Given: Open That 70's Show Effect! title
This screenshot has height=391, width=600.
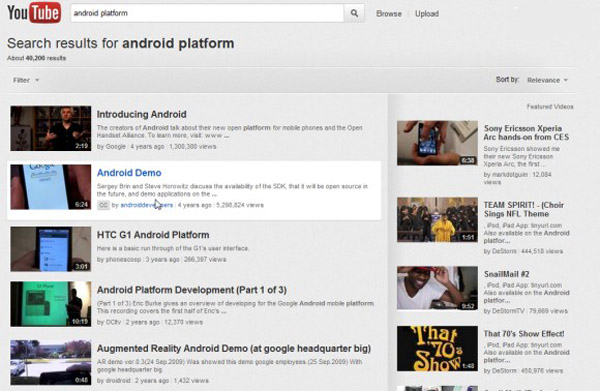Looking at the screenshot, I should click(x=524, y=334).
